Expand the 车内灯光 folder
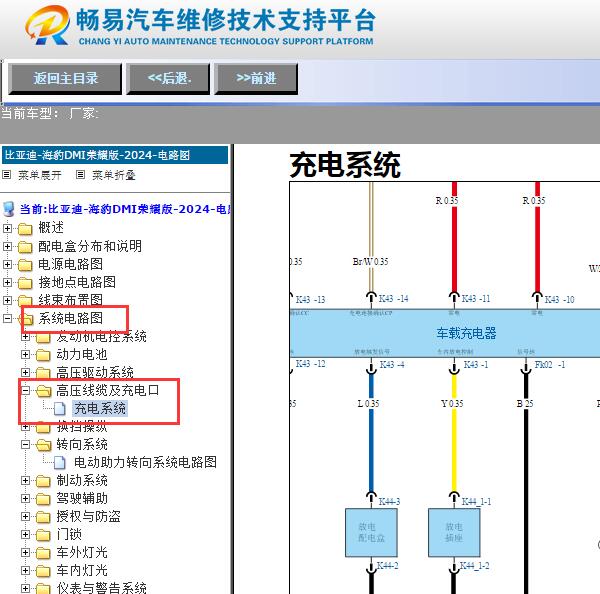The image size is (600, 594). pyautogui.click(x=25, y=571)
